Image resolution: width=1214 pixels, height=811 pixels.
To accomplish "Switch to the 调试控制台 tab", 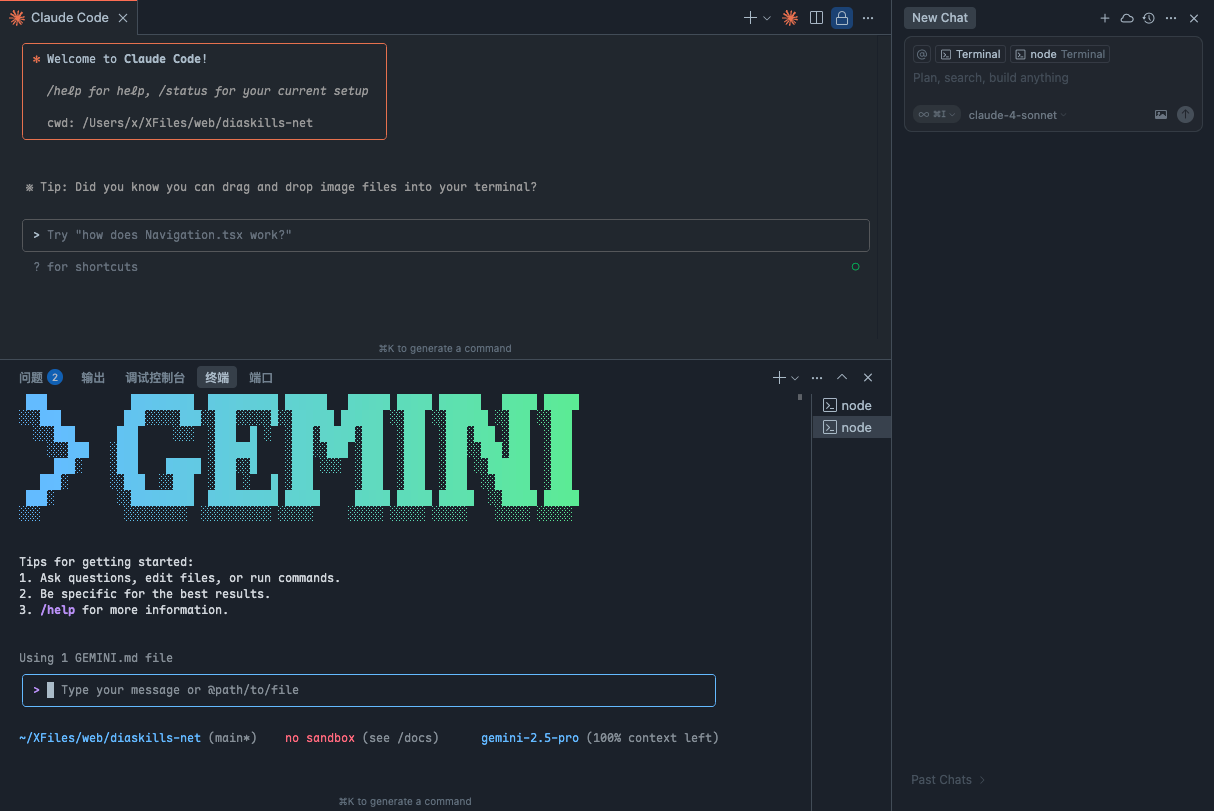I will point(155,378).
